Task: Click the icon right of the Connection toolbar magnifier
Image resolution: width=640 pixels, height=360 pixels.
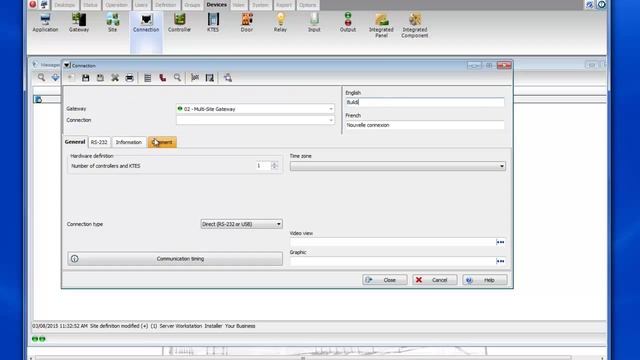Action: pyautogui.click(x=195, y=78)
